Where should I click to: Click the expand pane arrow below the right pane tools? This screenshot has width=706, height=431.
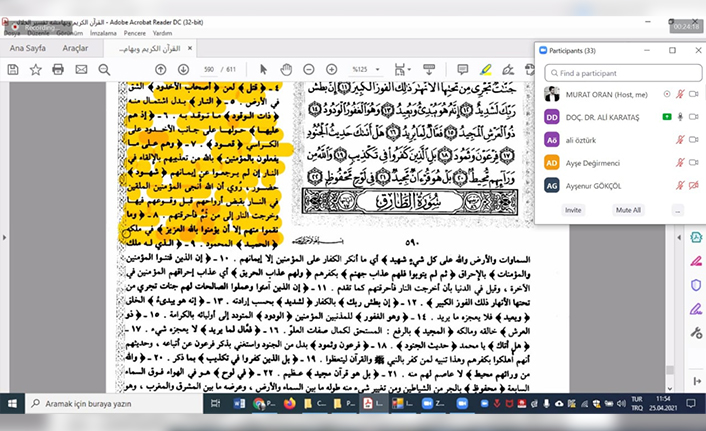pyautogui.click(x=697, y=381)
